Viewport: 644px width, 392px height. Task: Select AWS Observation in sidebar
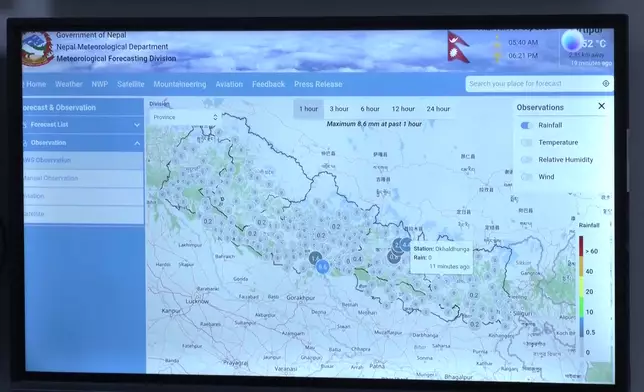[x=83, y=160]
